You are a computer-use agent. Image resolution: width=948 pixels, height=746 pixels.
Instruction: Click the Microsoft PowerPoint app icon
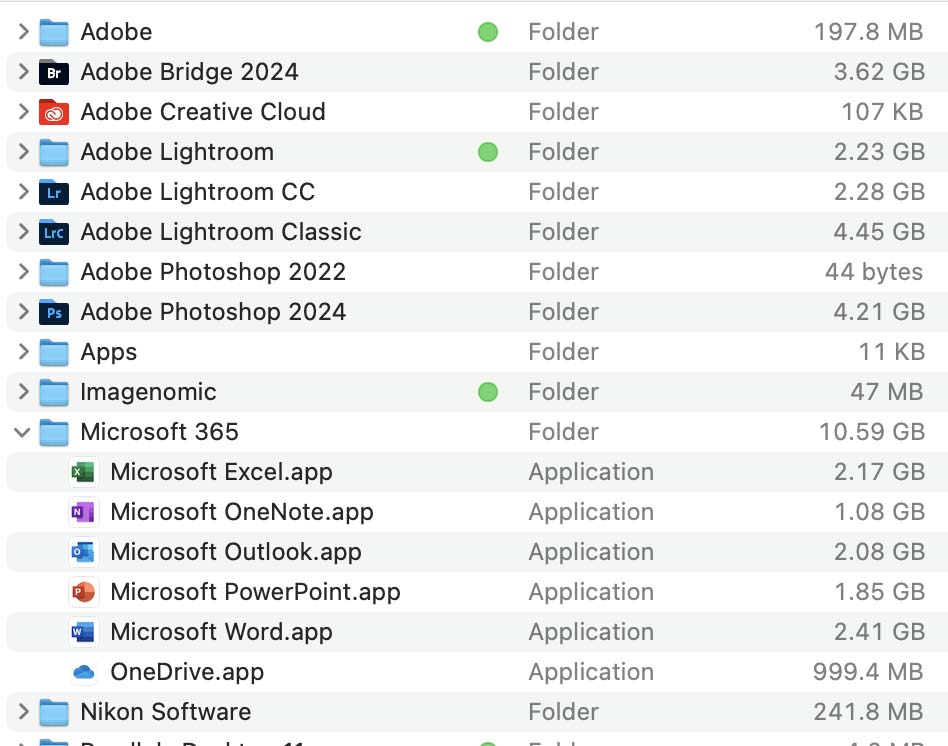pyautogui.click(x=84, y=592)
